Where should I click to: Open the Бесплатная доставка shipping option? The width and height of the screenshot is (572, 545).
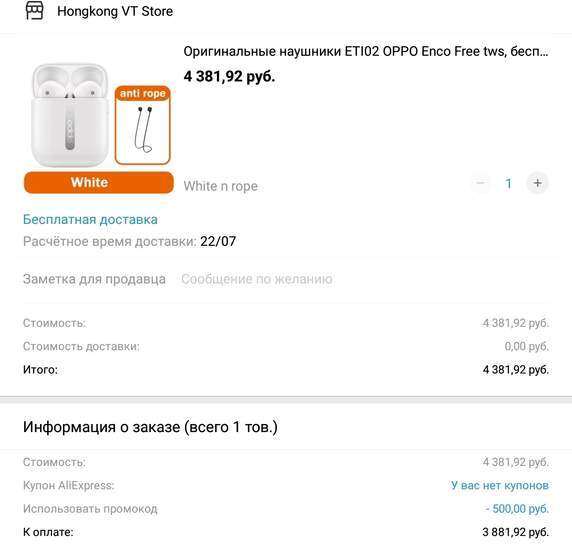[x=90, y=220]
